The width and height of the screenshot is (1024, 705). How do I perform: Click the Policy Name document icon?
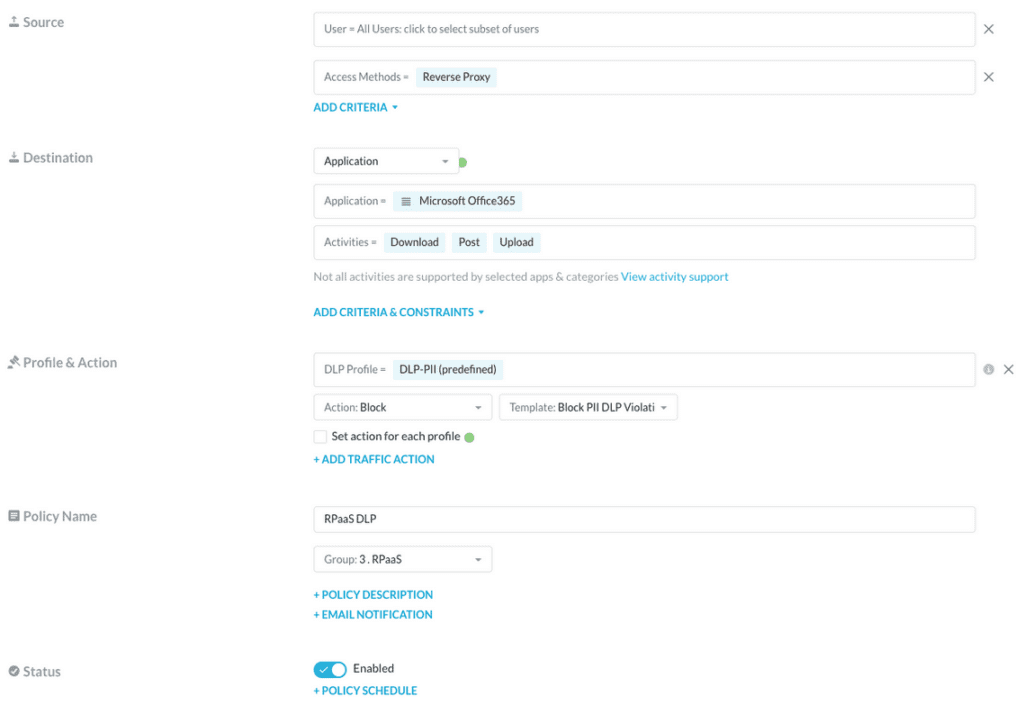(14, 516)
